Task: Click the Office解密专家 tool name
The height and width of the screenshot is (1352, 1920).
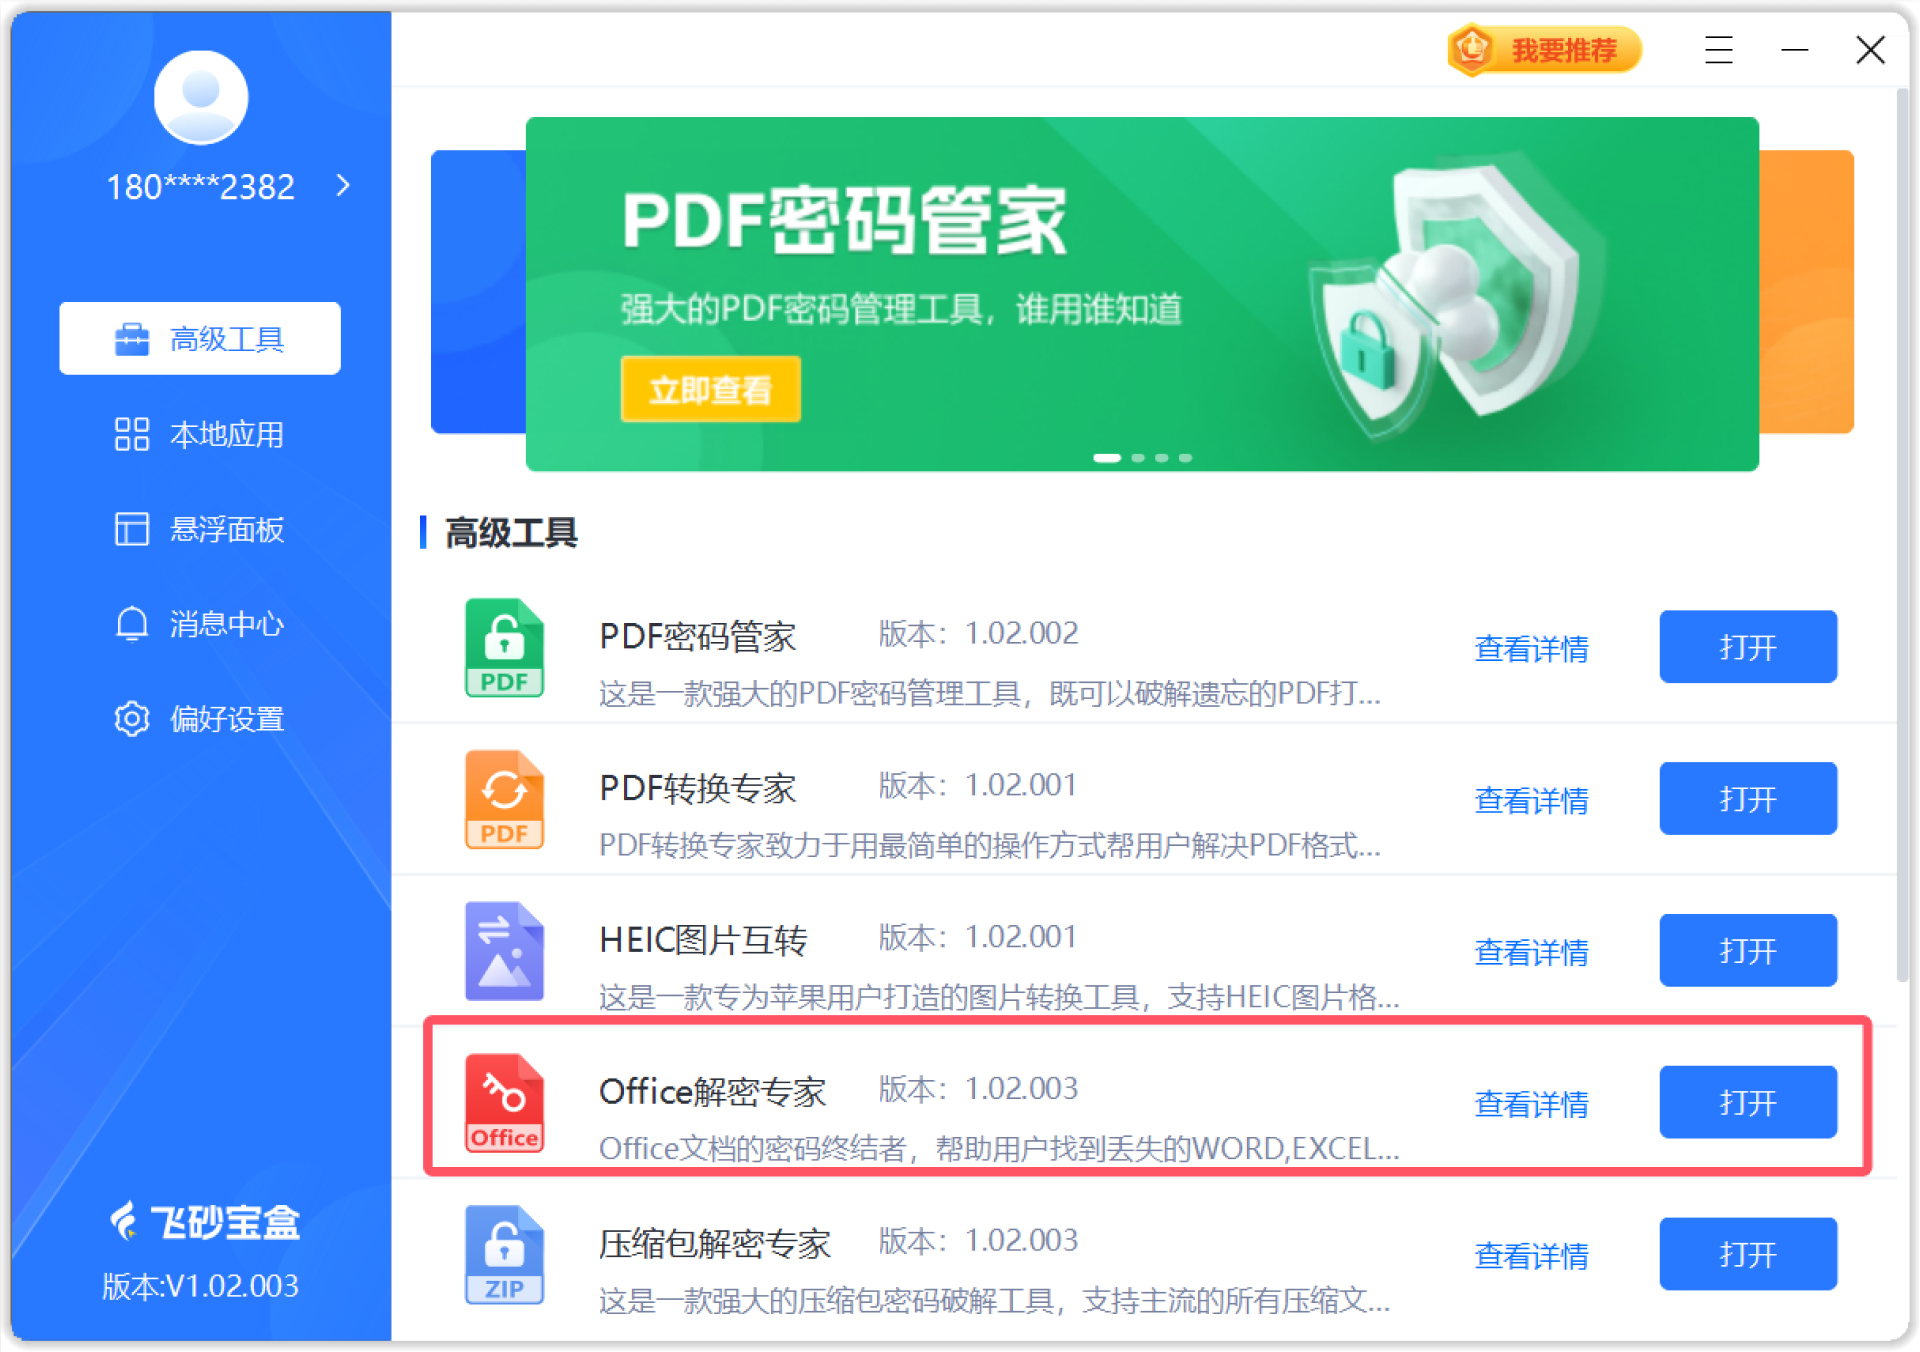Action: 712,1091
